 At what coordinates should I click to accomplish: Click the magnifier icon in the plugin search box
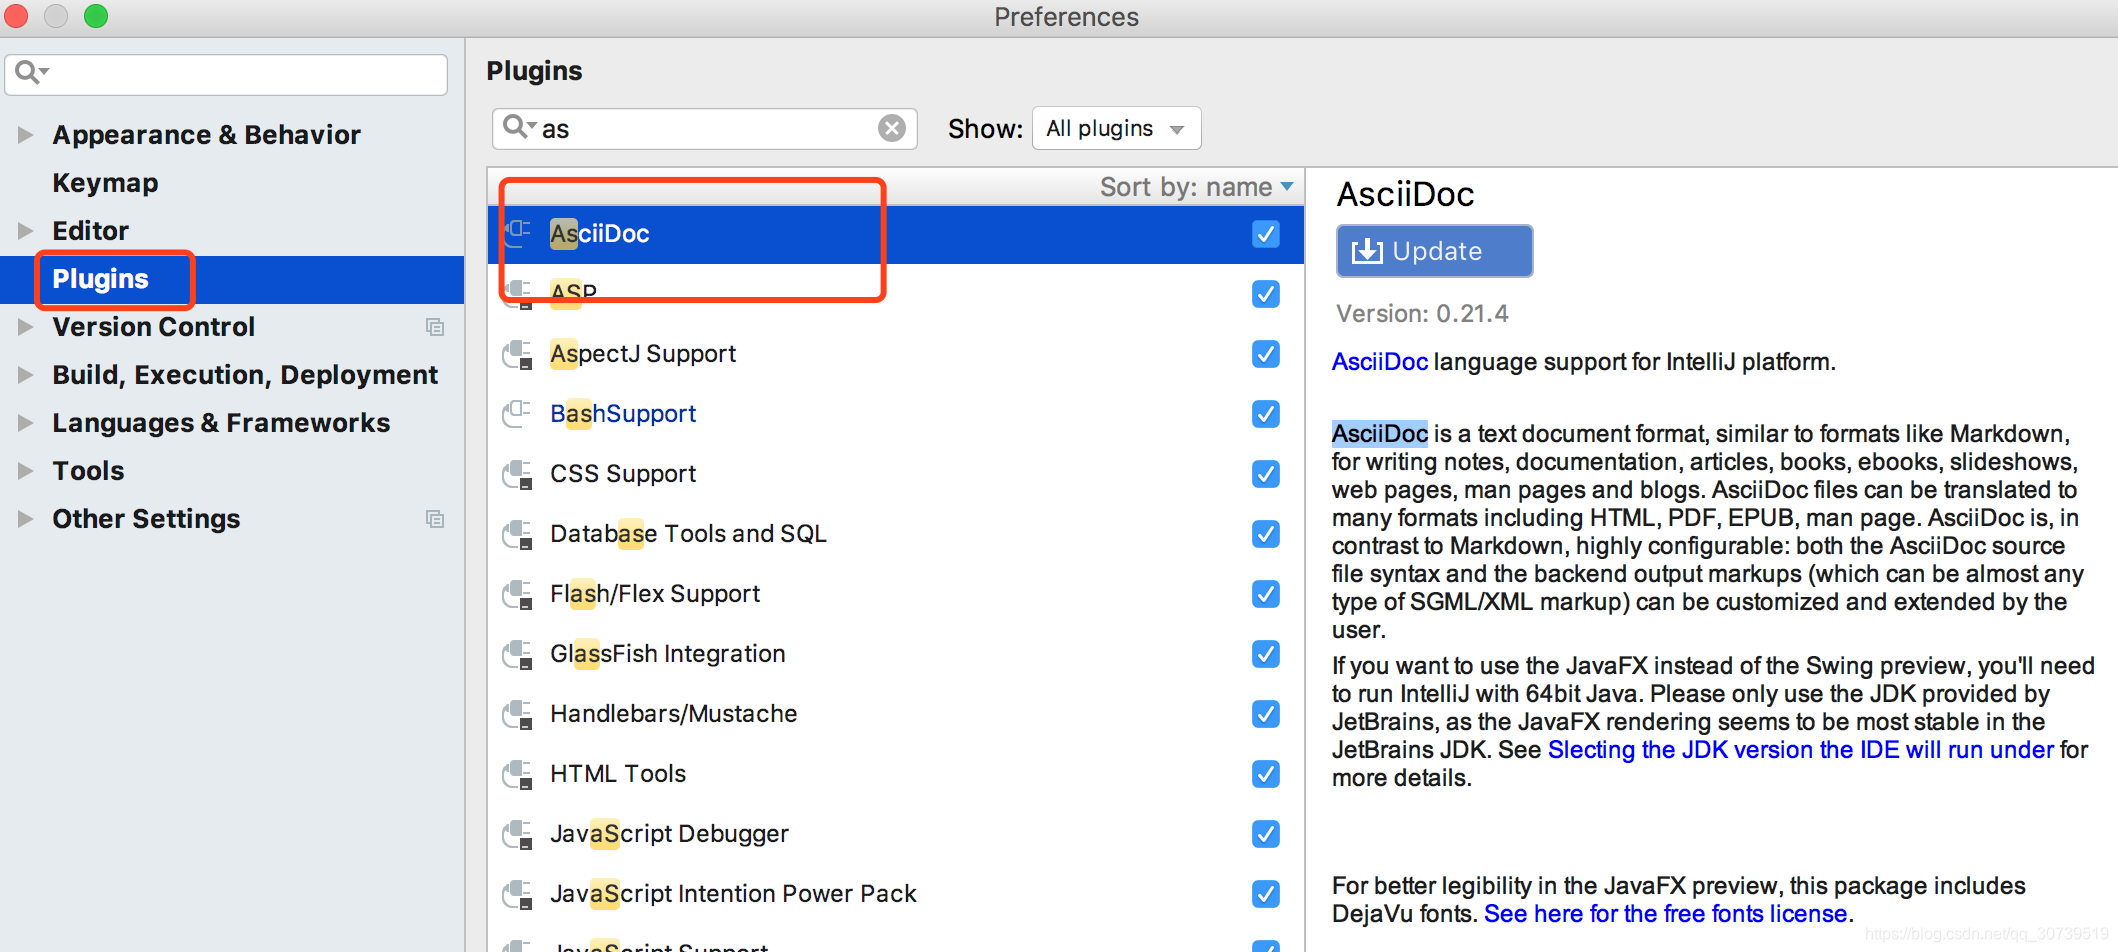pyautogui.click(x=519, y=127)
